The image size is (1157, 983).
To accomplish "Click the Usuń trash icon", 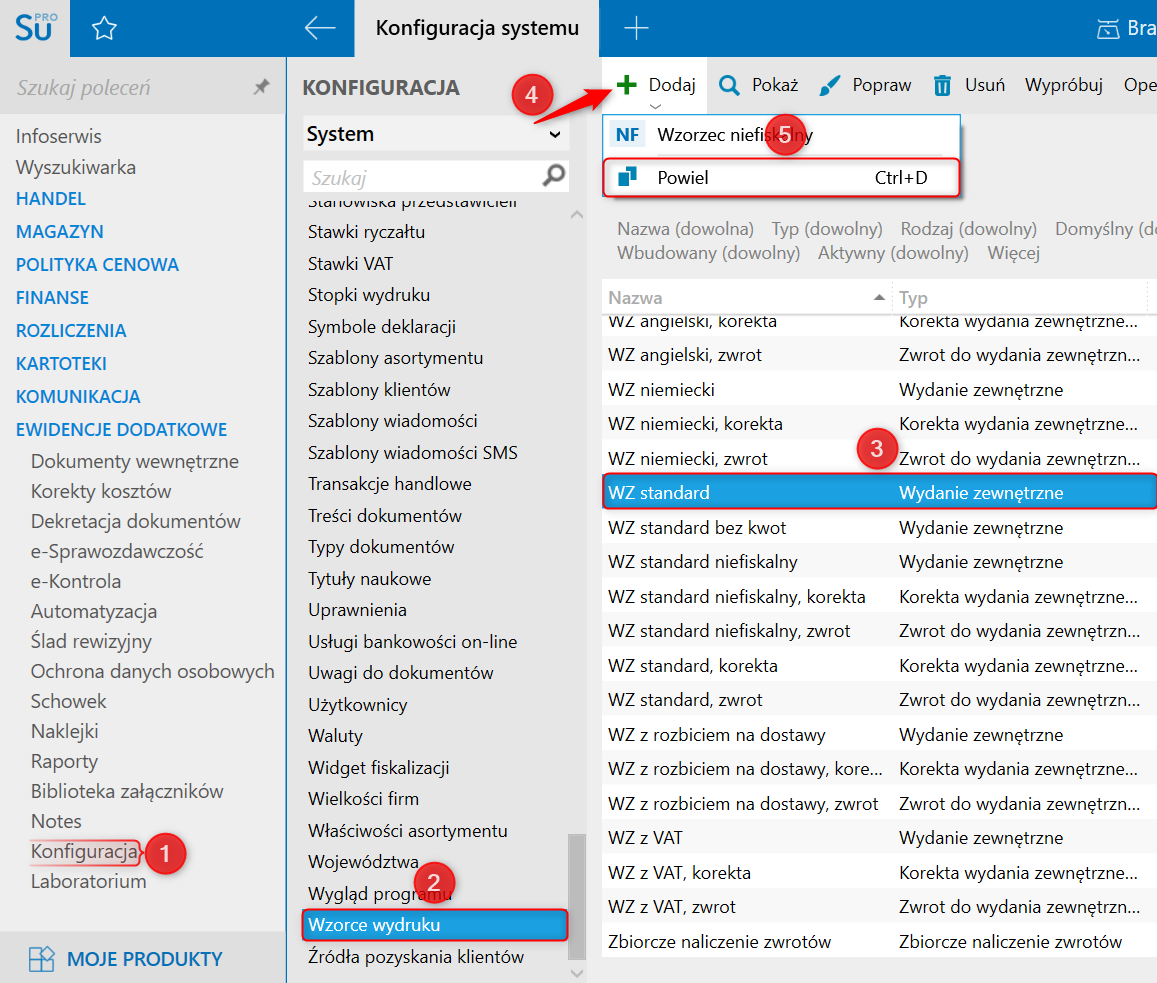I will (942, 86).
